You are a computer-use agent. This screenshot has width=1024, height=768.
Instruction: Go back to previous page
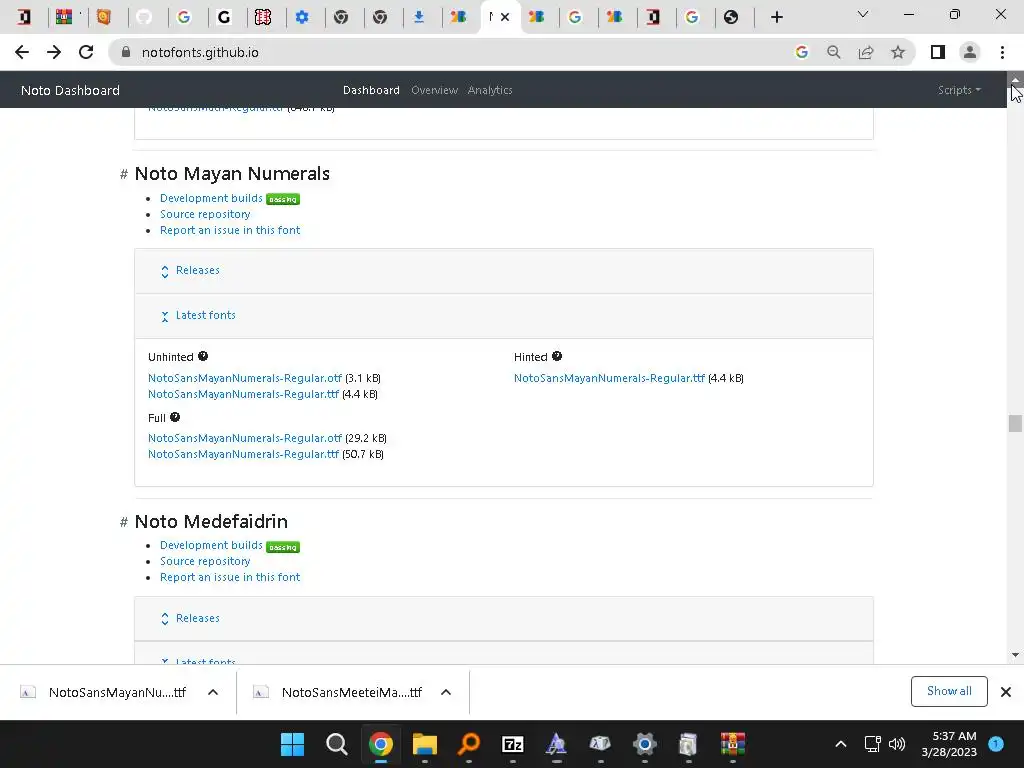22,52
